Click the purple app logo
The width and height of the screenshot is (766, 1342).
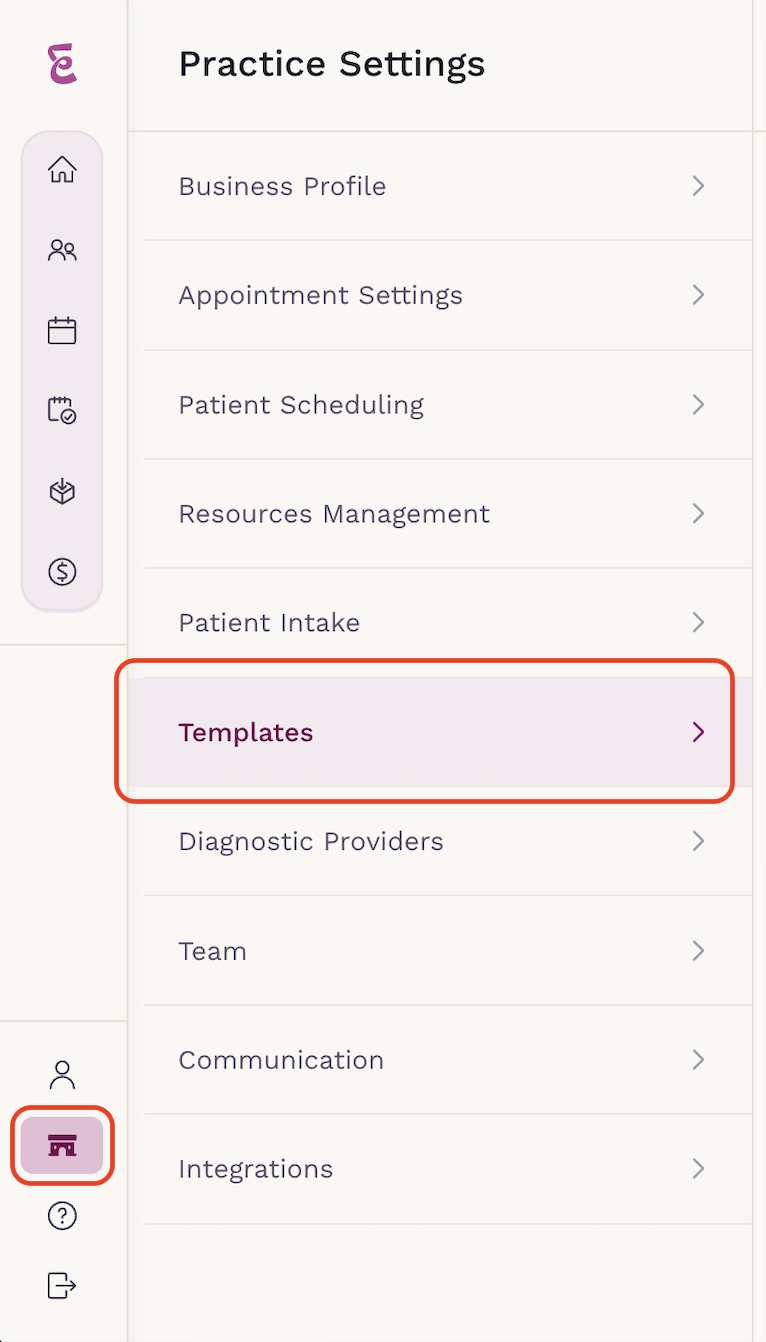tap(62, 64)
